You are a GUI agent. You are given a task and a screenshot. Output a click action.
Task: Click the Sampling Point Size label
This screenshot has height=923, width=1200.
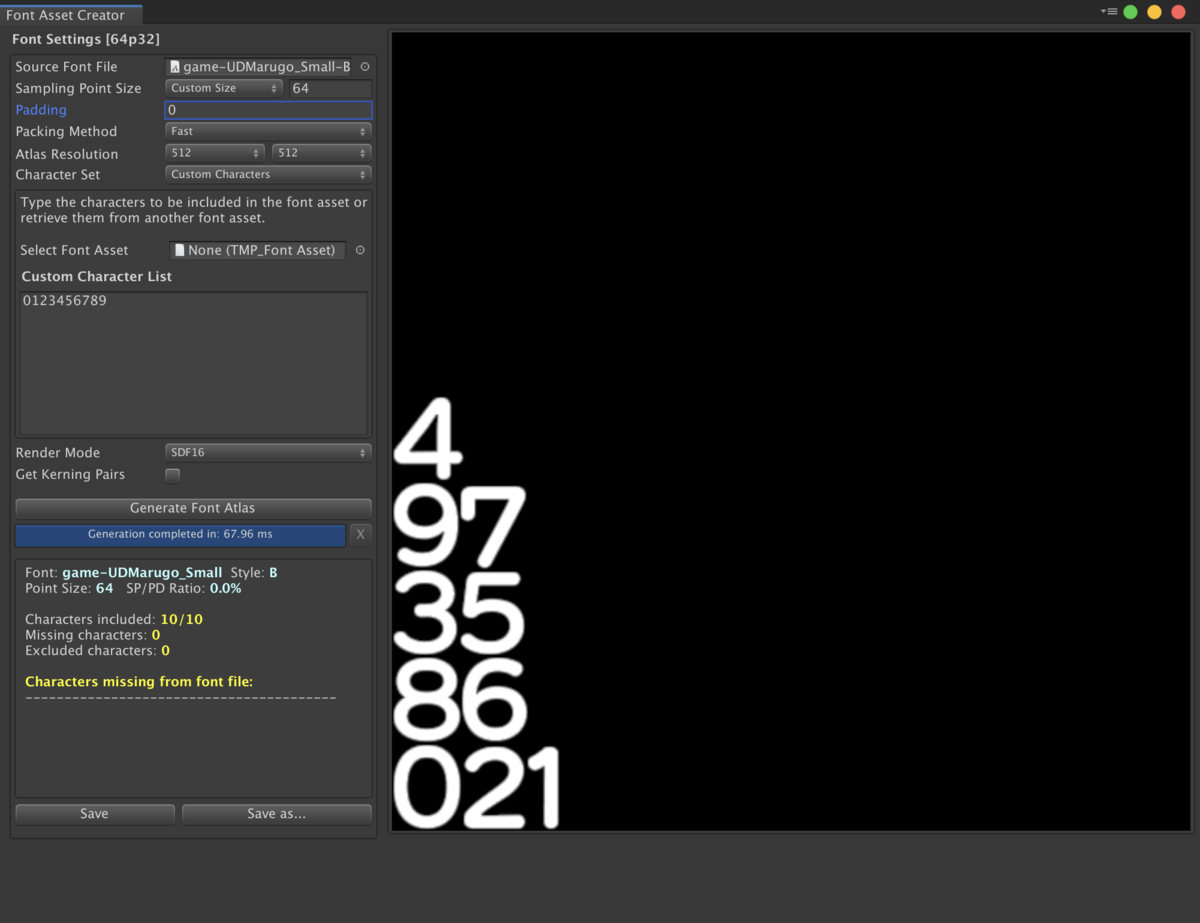[x=78, y=88]
